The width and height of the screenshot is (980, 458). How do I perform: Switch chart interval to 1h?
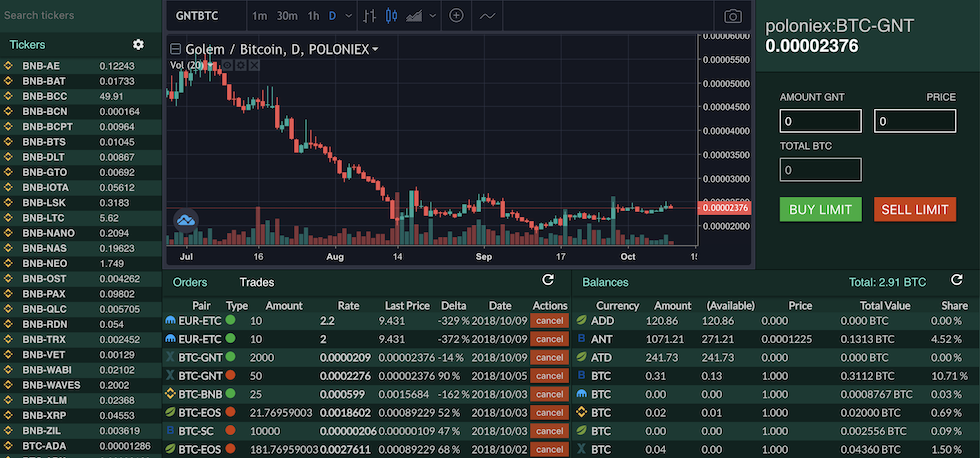coord(313,16)
